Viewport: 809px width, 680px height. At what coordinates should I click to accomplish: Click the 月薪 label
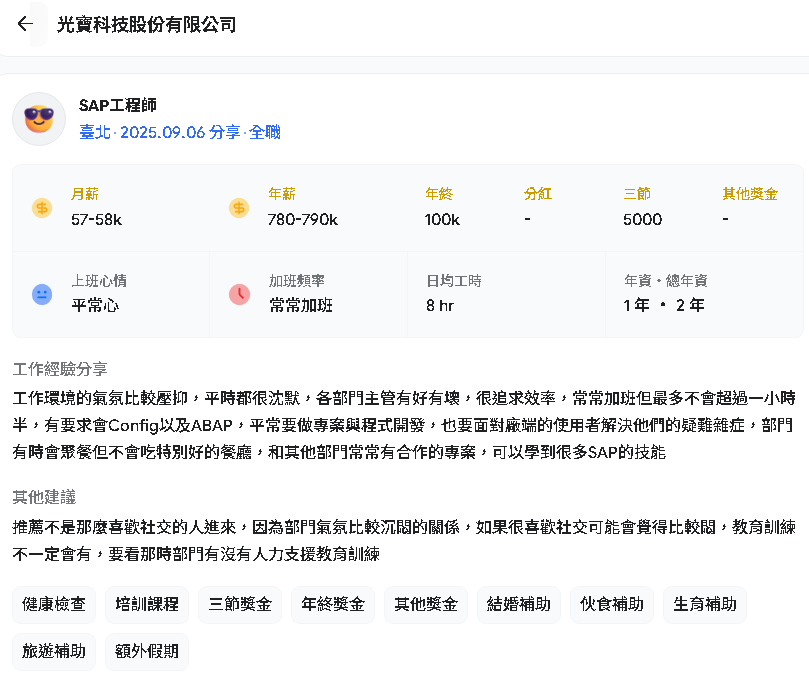pos(85,194)
